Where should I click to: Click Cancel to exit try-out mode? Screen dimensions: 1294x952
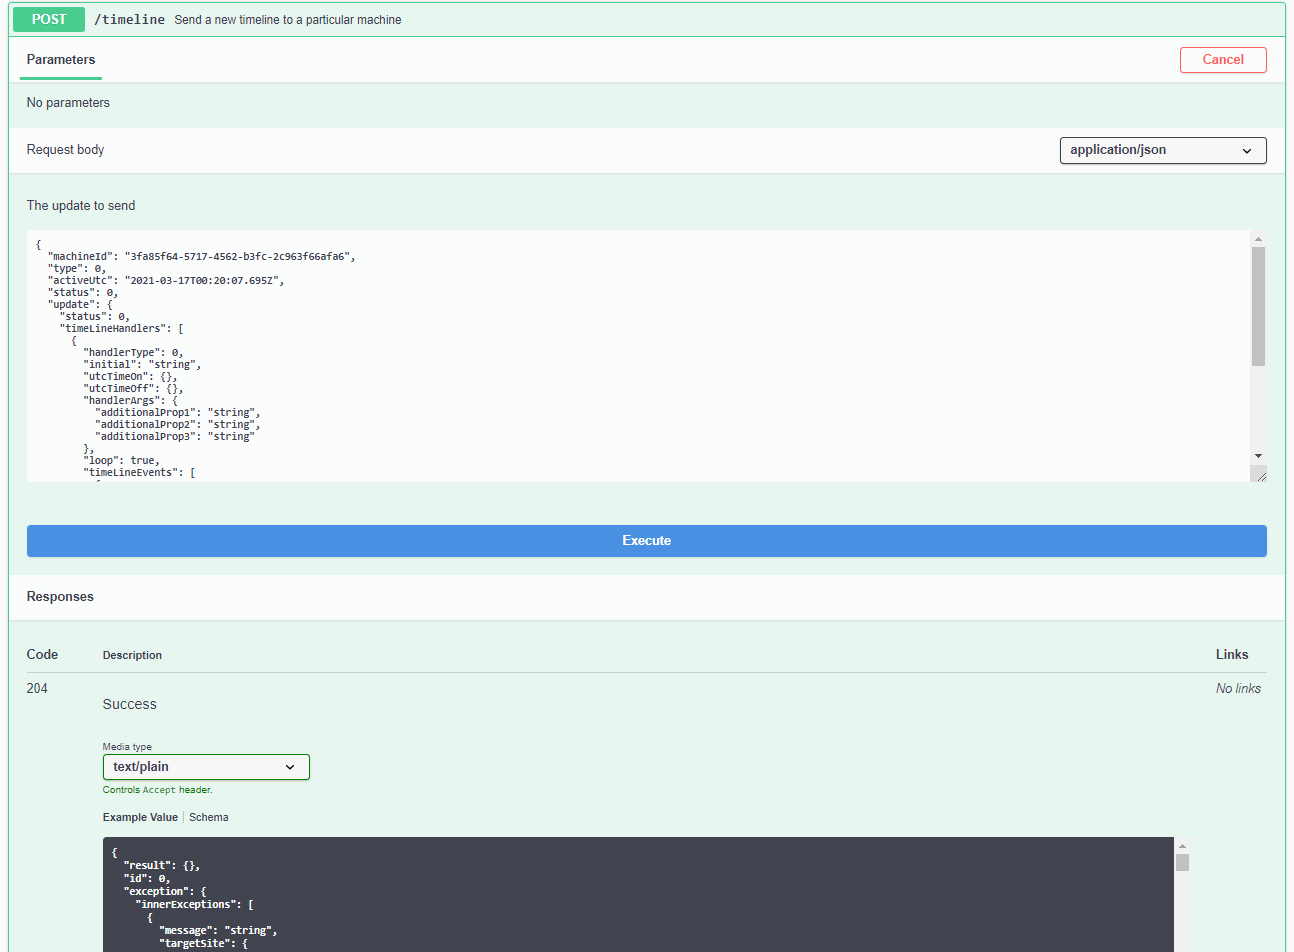[x=1223, y=60]
